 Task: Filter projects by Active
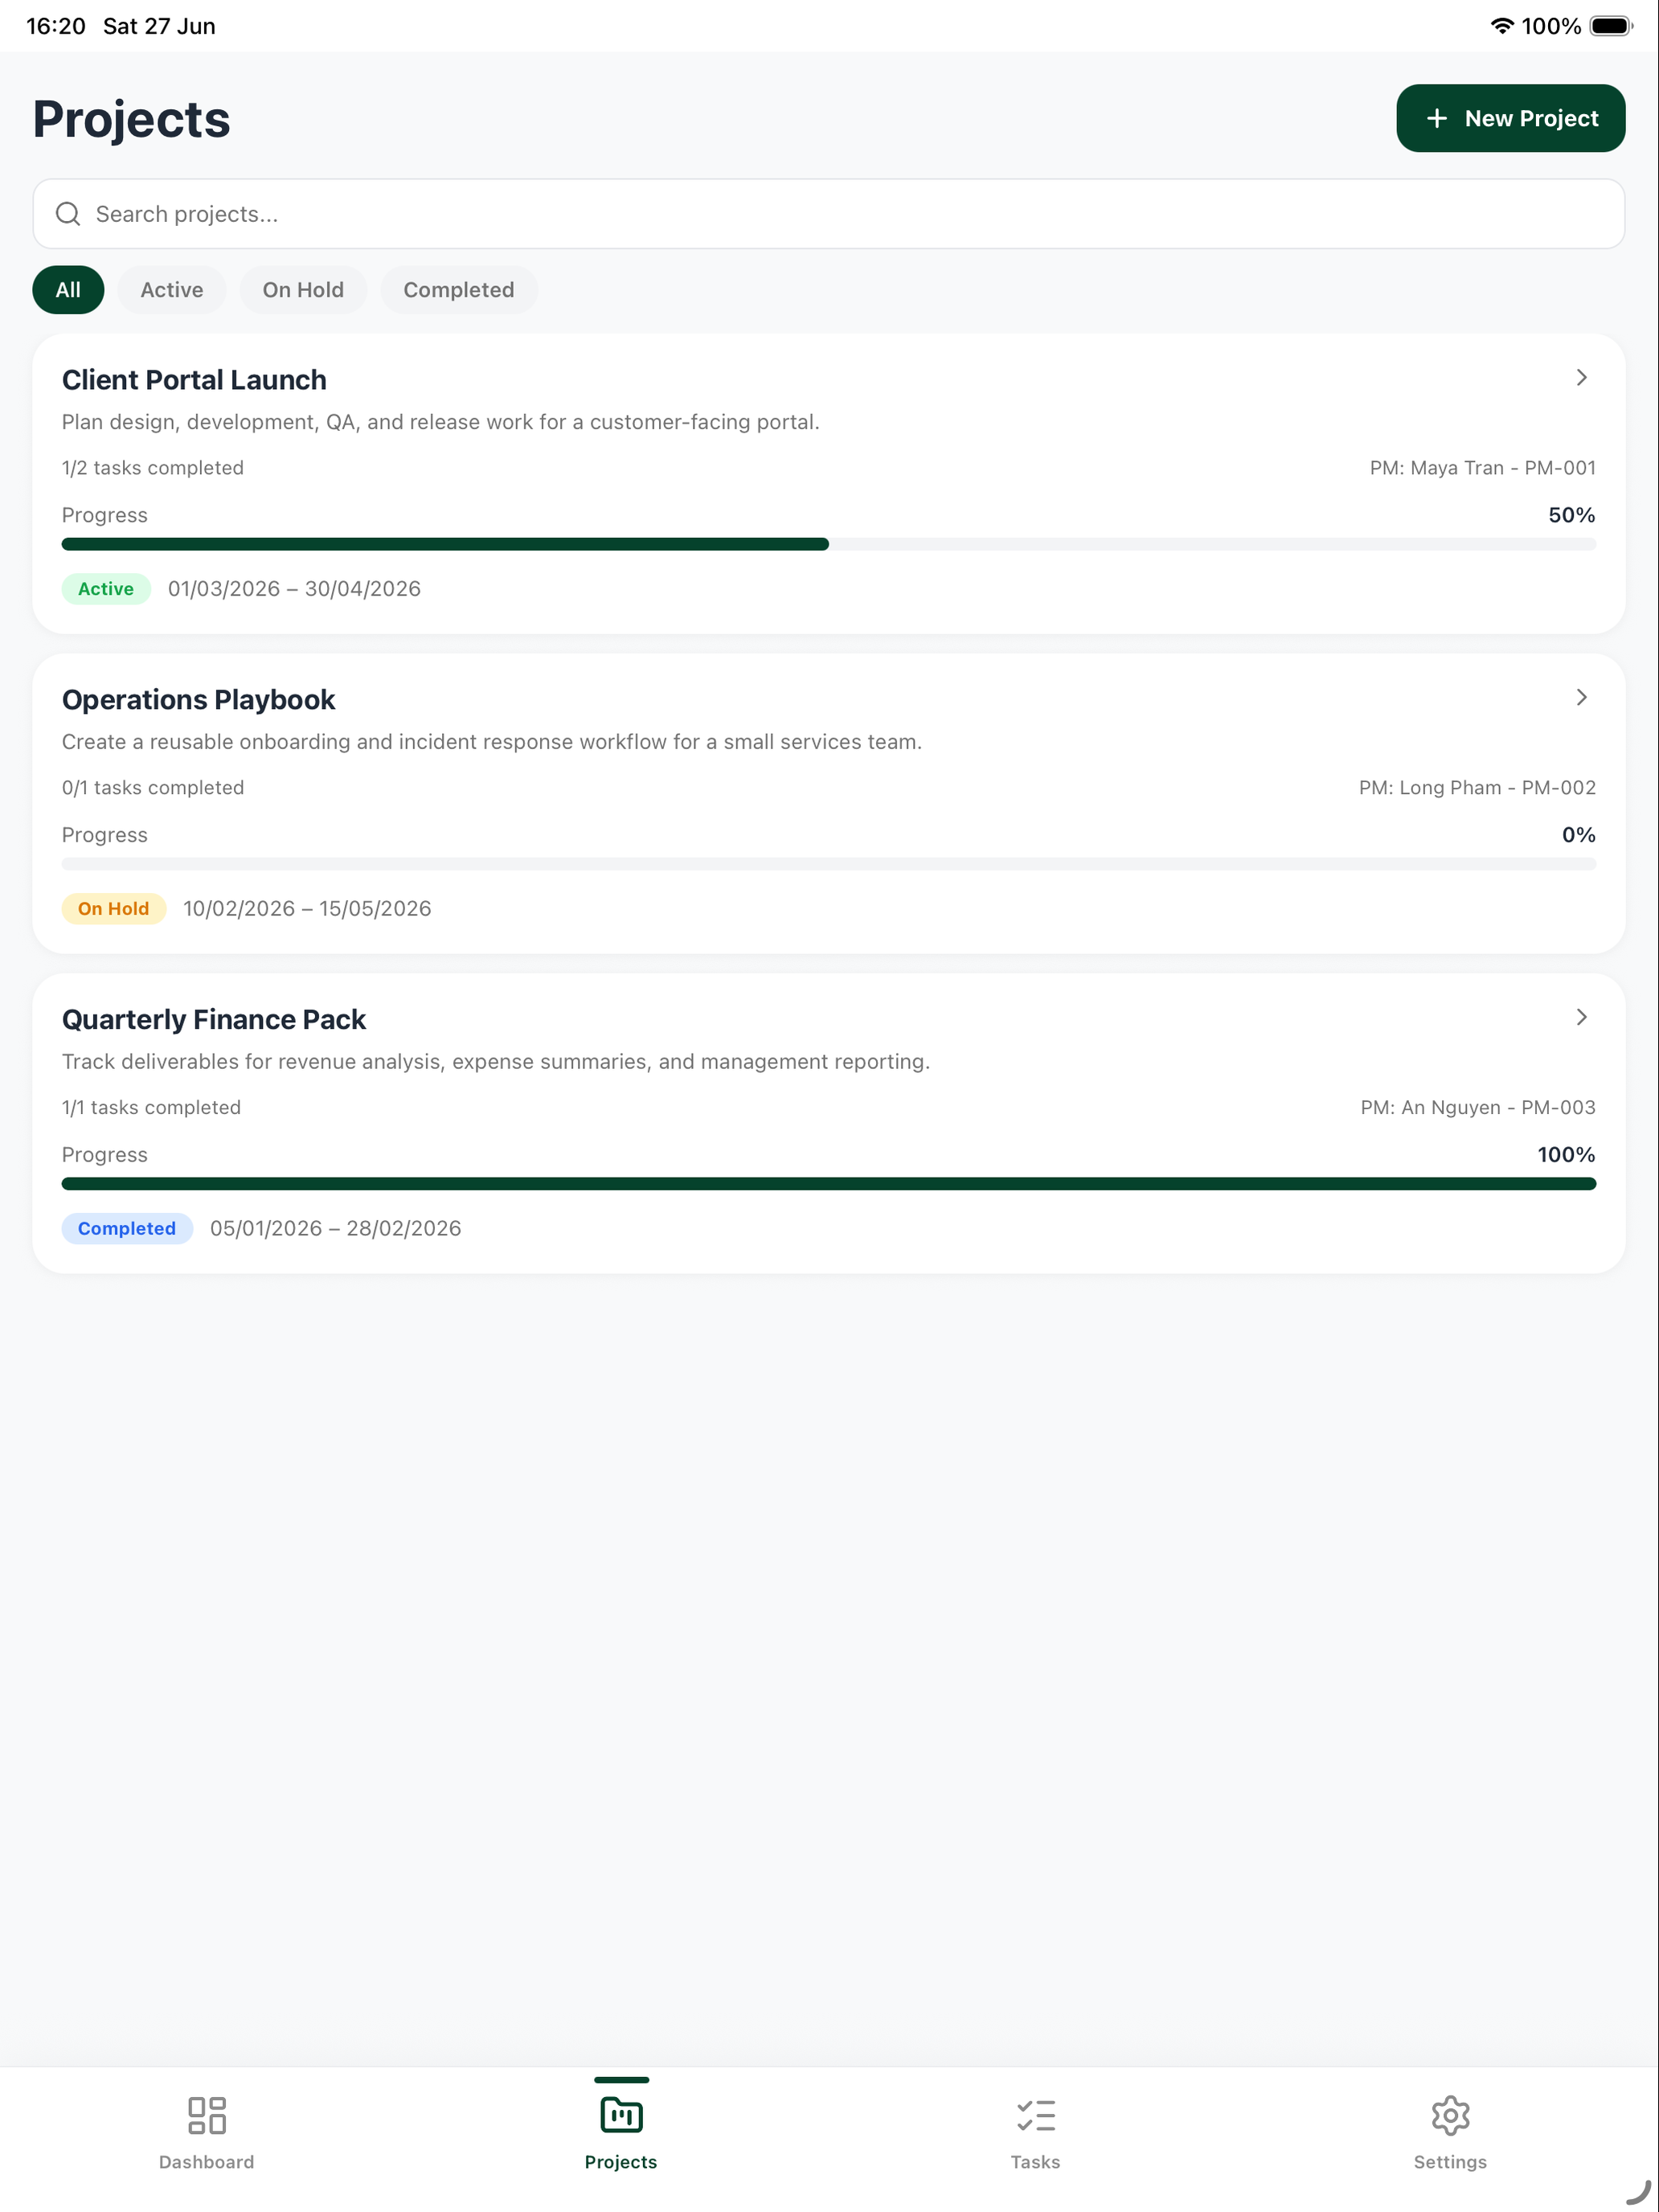[172, 290]
